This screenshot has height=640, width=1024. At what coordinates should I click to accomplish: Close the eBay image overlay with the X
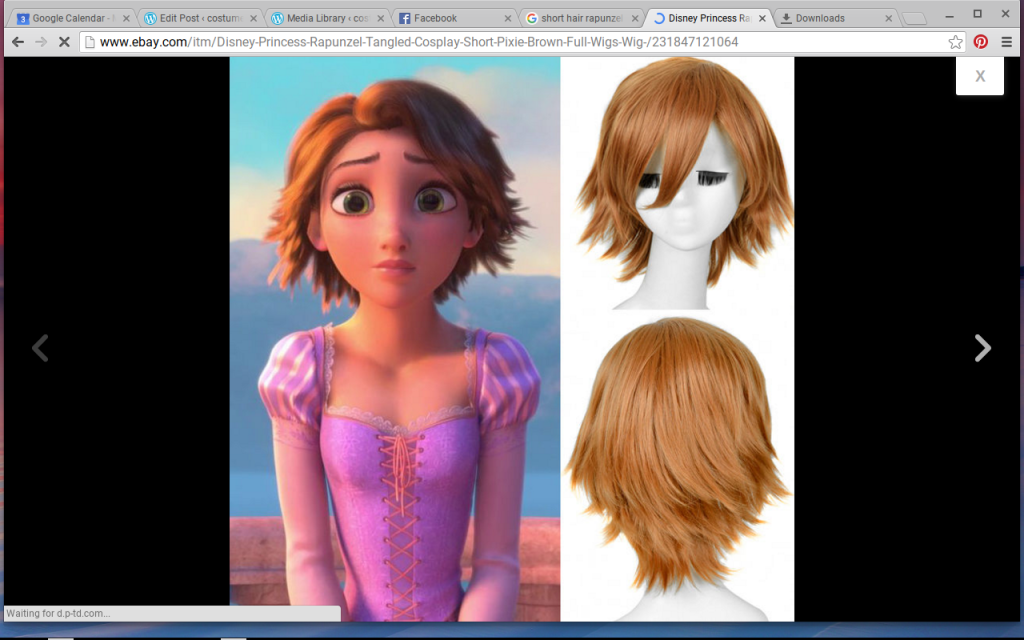(979, 75)
